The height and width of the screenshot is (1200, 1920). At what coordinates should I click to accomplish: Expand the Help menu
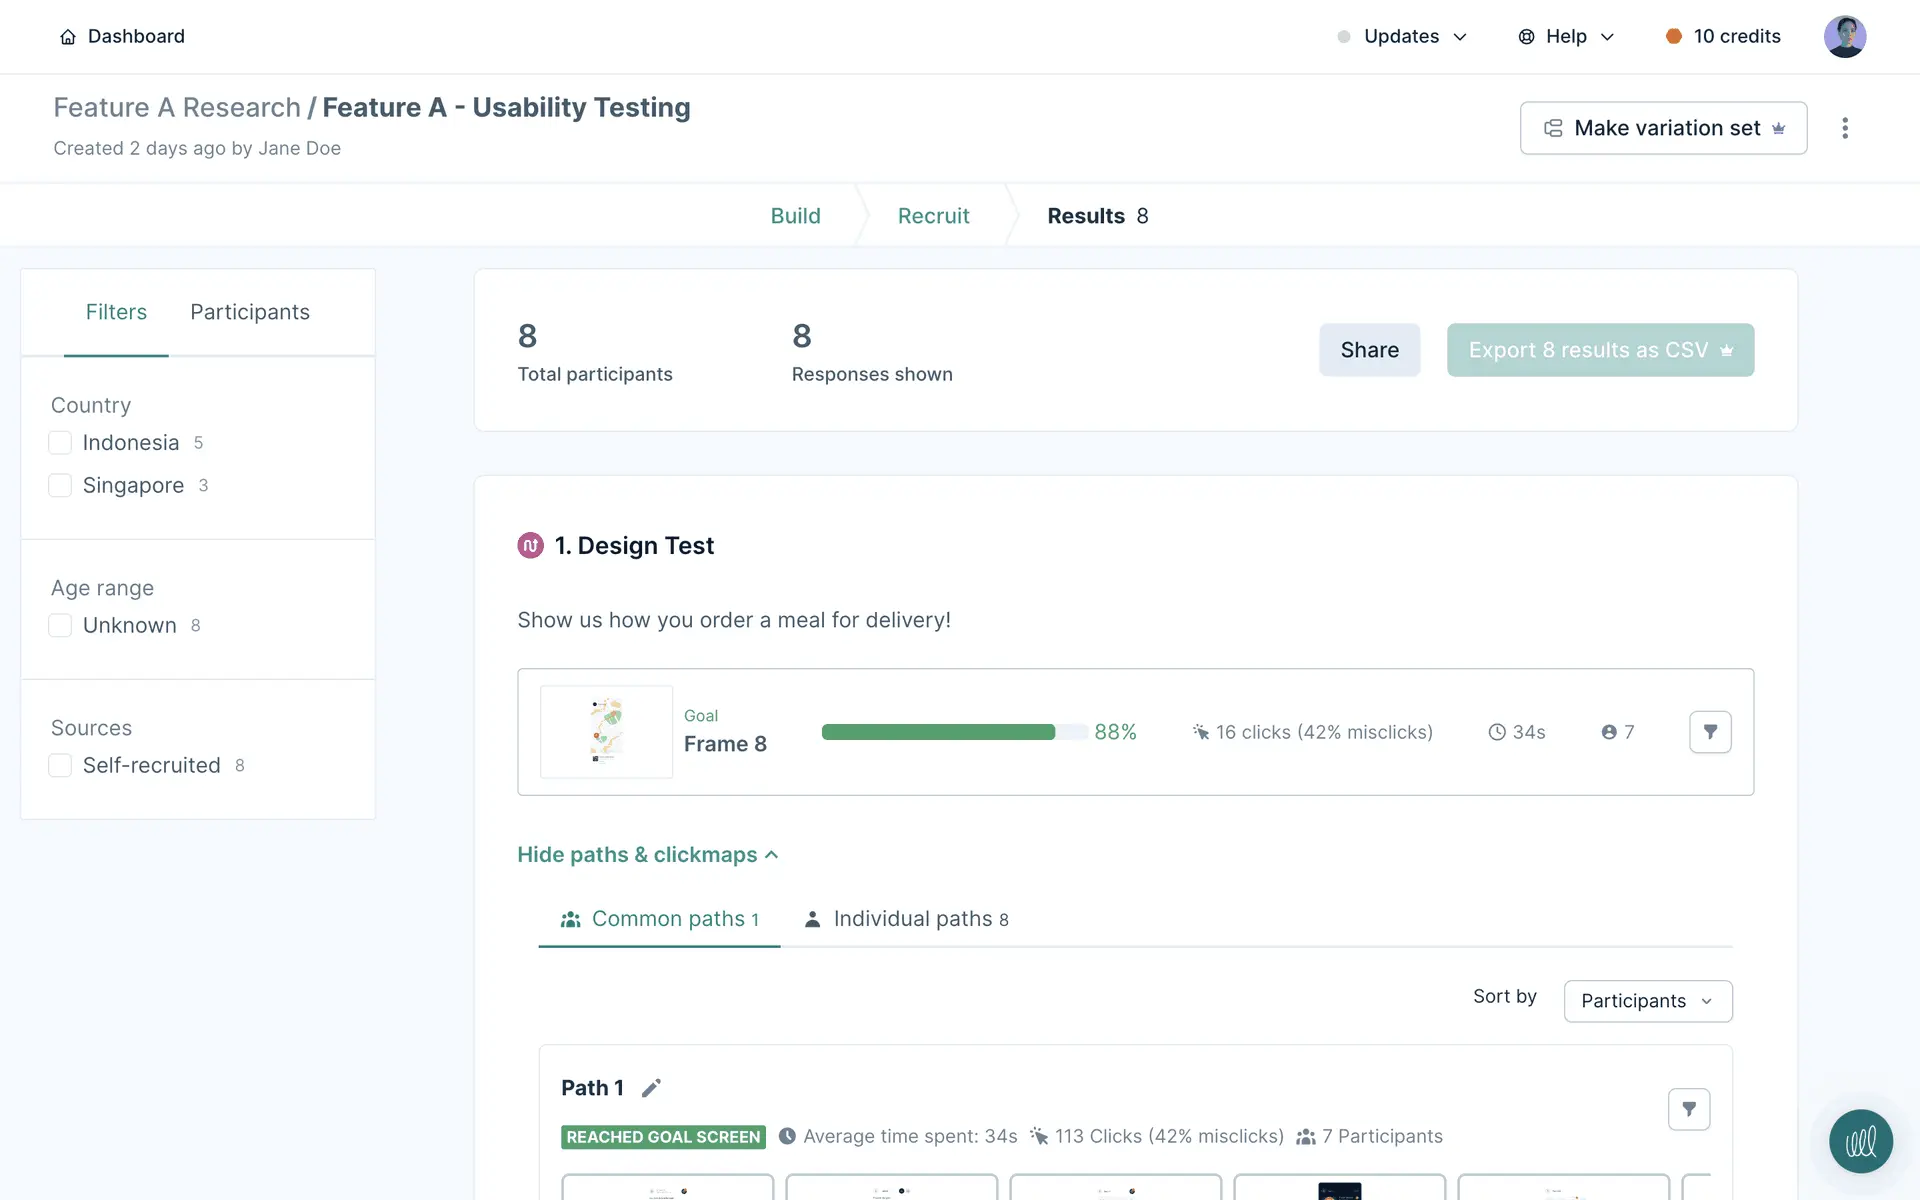point(1566,37)
